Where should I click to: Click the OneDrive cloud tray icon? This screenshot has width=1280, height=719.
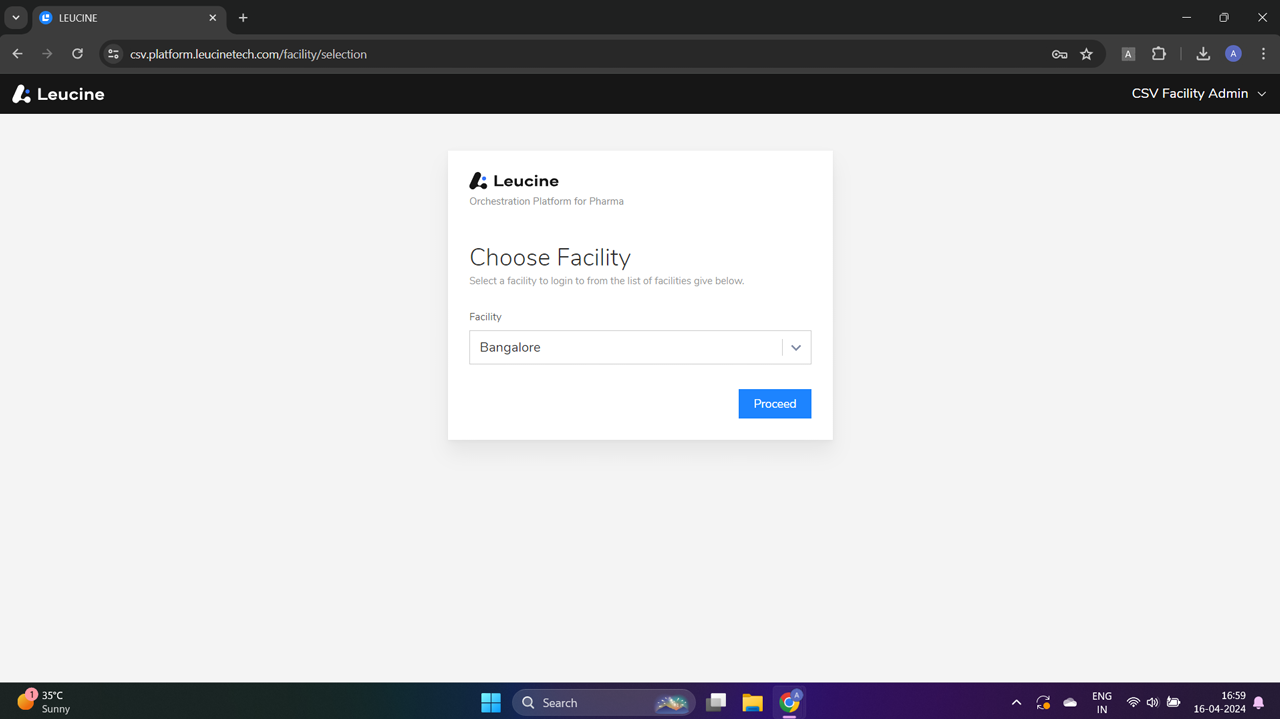point(1070,703)
